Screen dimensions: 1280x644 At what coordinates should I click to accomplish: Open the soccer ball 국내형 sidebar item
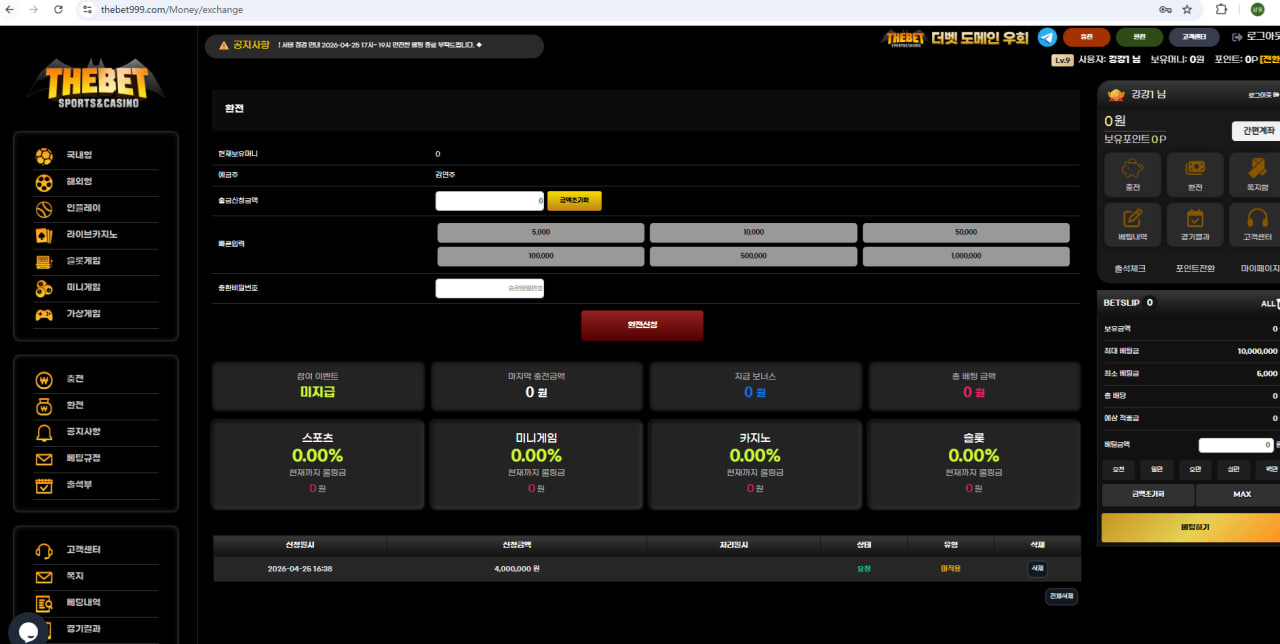pyautogui.click(x=44, y=156)
